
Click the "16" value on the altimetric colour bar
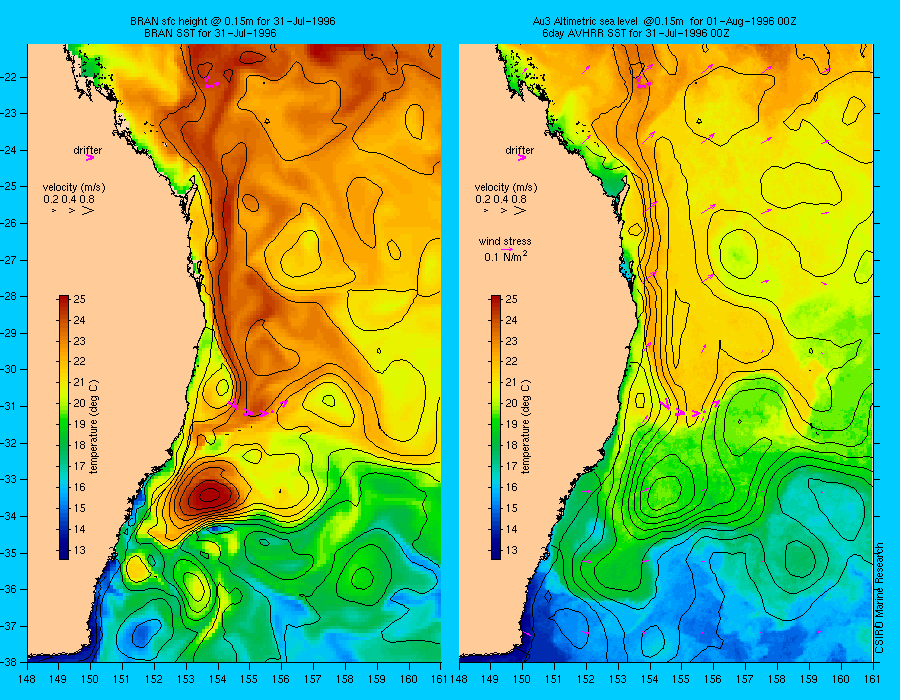511,487
